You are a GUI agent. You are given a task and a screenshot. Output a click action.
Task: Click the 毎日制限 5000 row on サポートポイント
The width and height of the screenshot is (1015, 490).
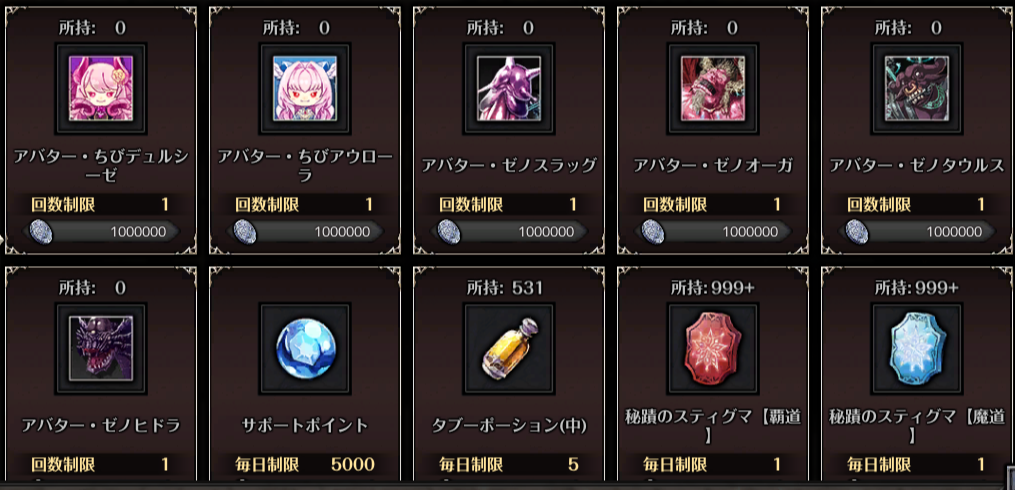[x=305, y=464]
